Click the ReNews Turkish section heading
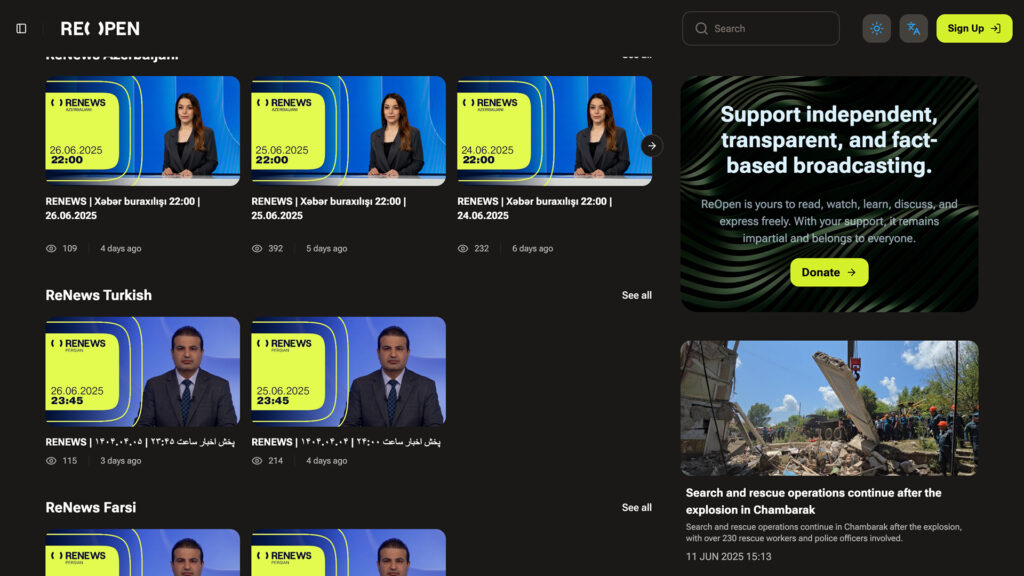This screenshot has width=1024, height=576. coord(99,295)
